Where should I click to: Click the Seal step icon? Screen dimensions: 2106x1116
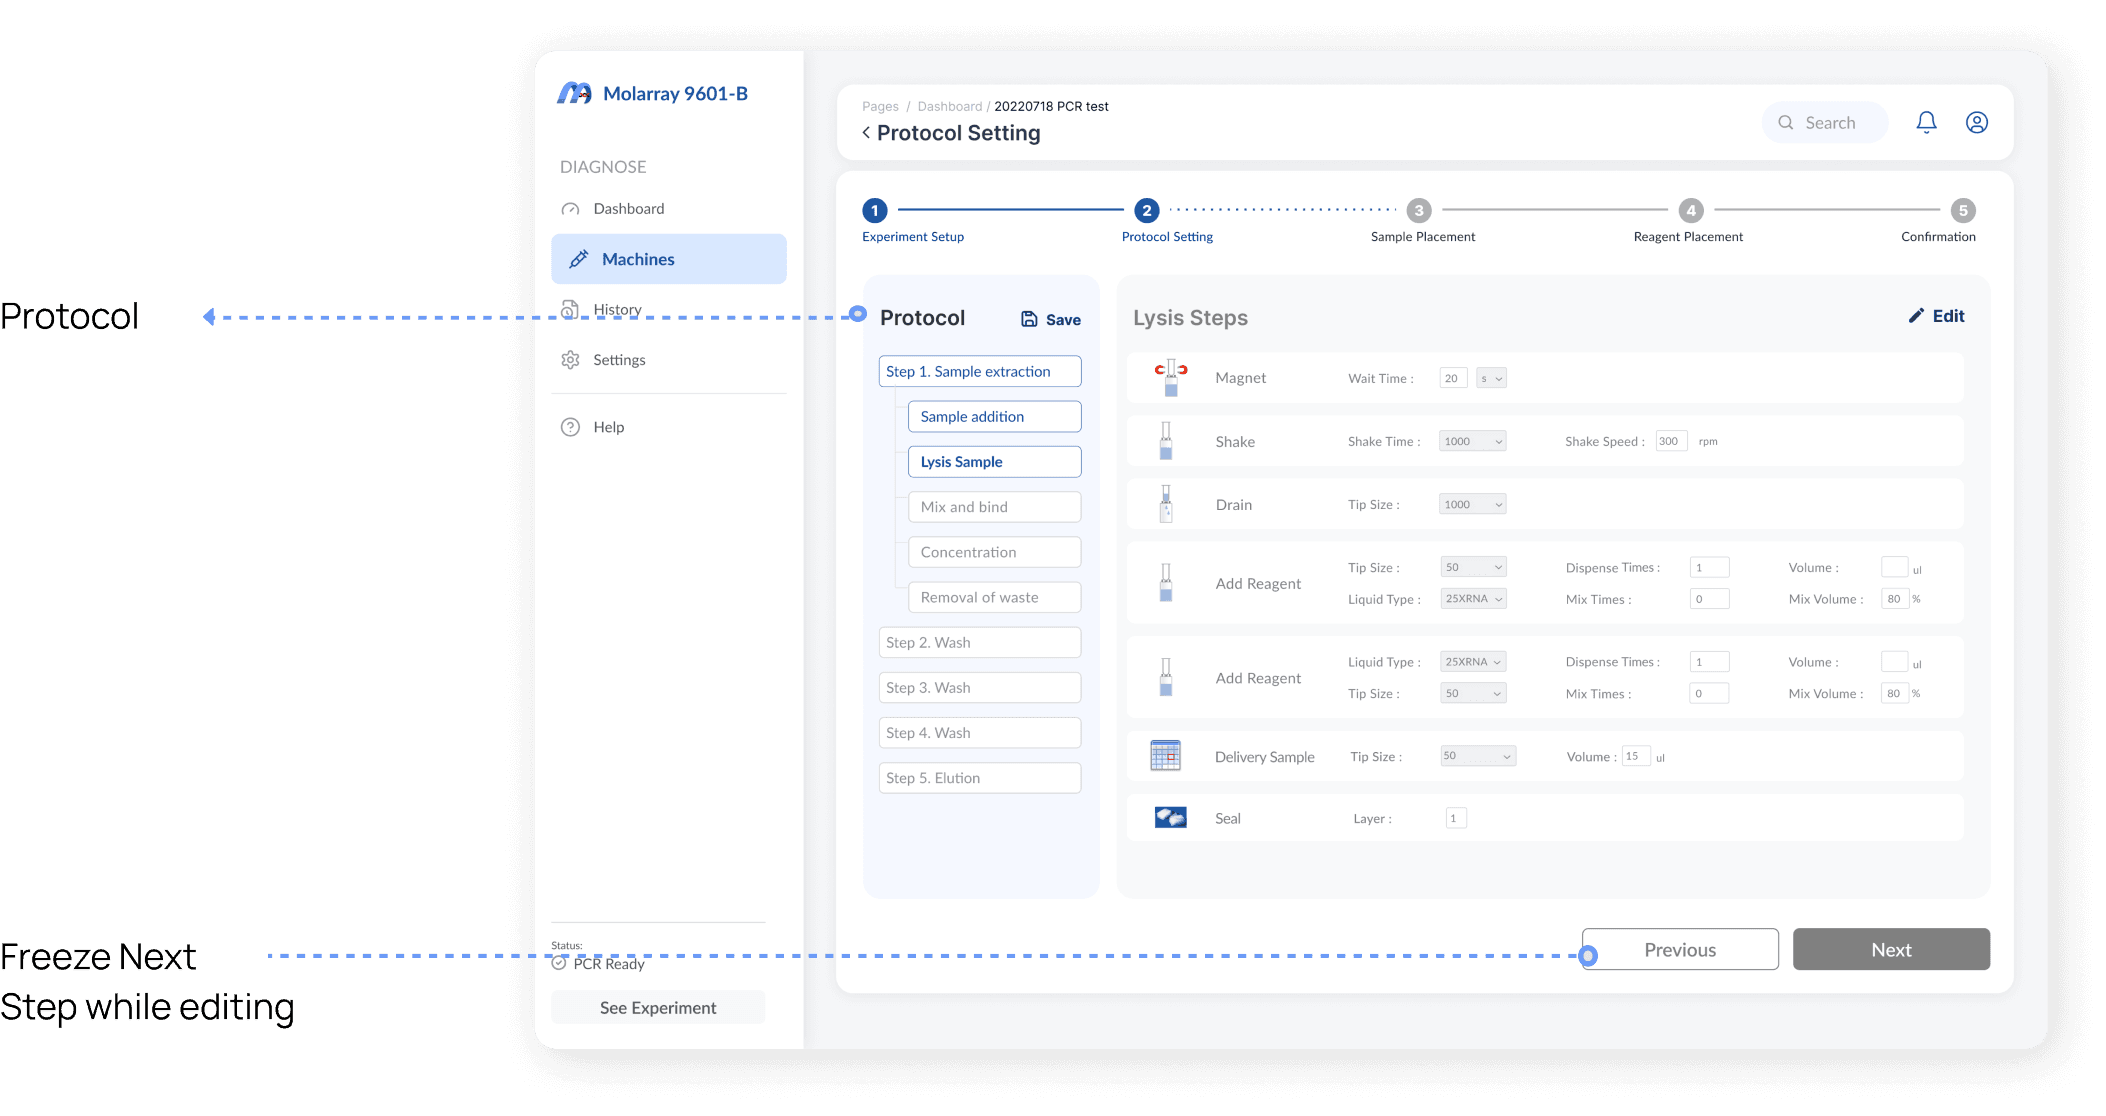pos(1170,818)
